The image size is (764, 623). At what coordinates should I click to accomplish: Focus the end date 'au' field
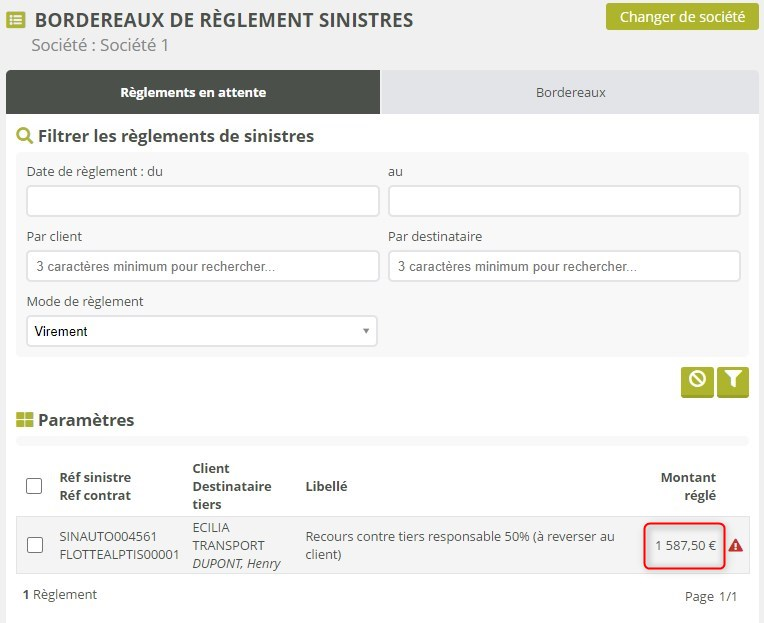[x=564, y=201]
